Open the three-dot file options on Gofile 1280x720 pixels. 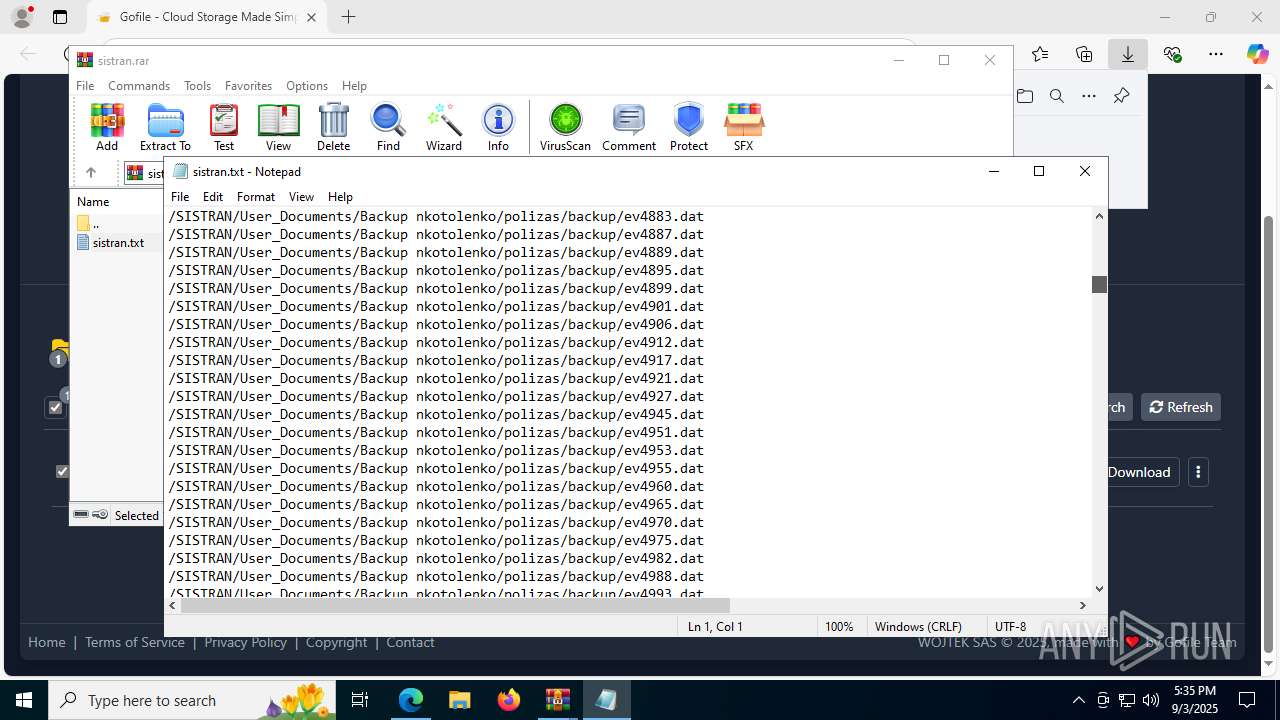[x=1198, y=472]
